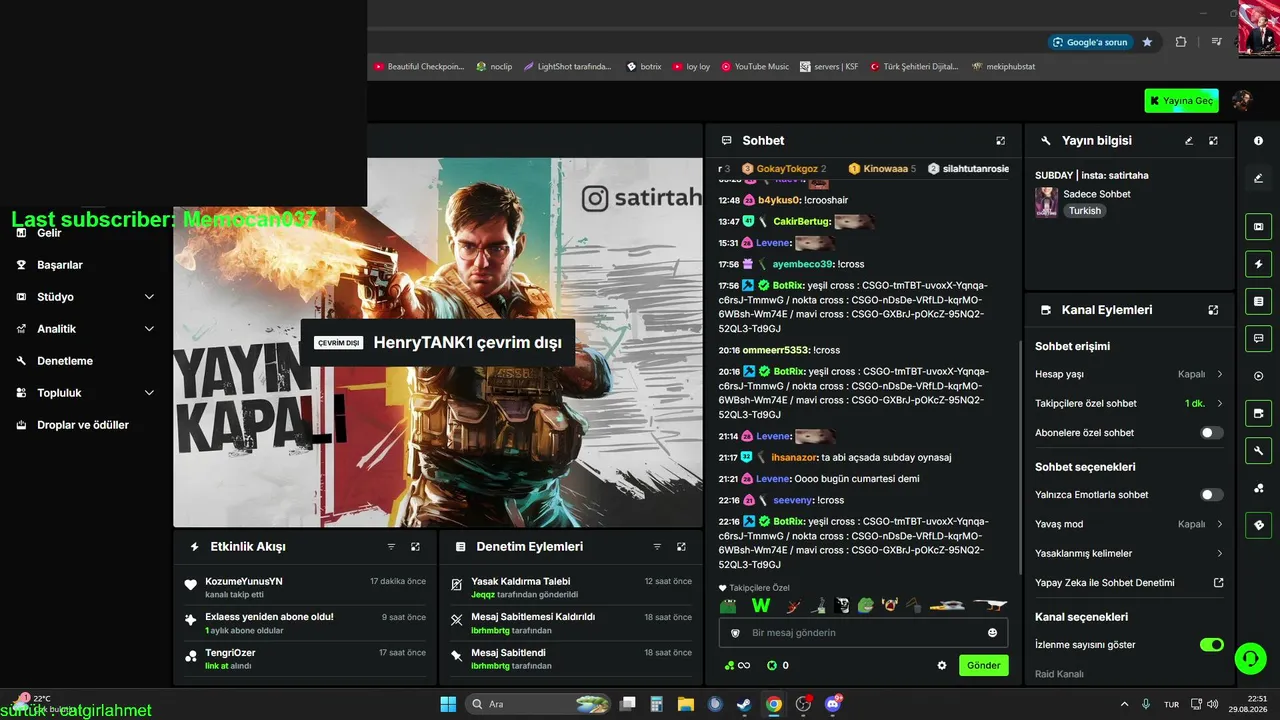Image resolution: width=1280 pixels, height=720 pixels.
Task: Click the Turkish language tag
Action: (1085, 211)
